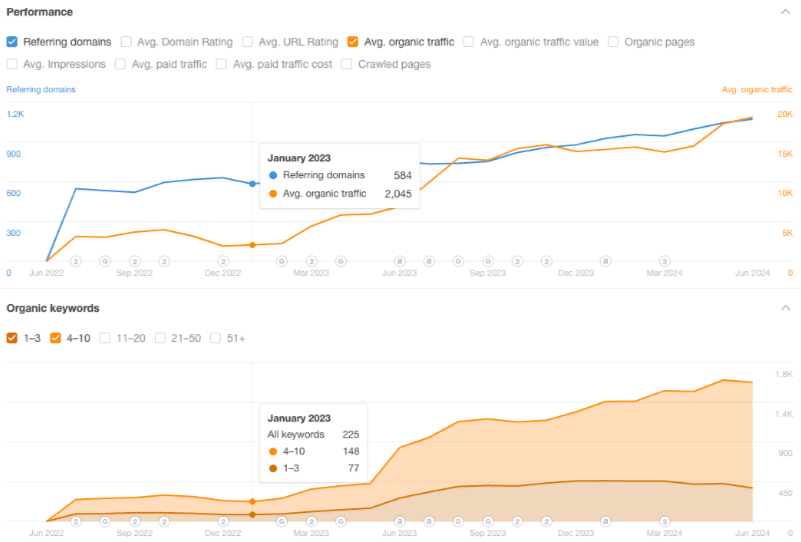
Task: Collapse the Organic keywords section chevron
Action: [x=784, y=308]
